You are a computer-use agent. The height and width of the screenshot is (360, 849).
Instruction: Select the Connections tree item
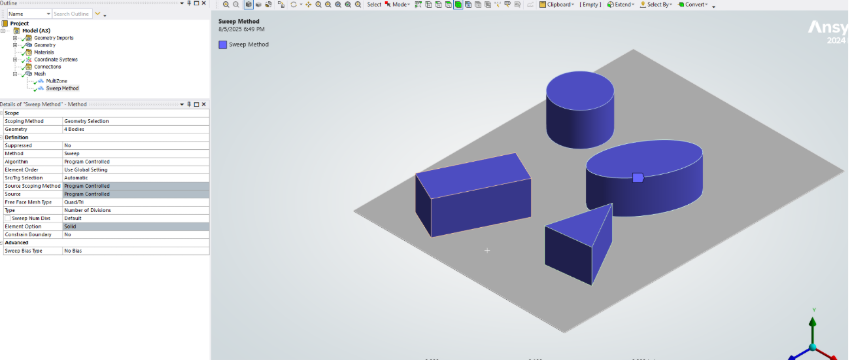[x=48, y=67]
